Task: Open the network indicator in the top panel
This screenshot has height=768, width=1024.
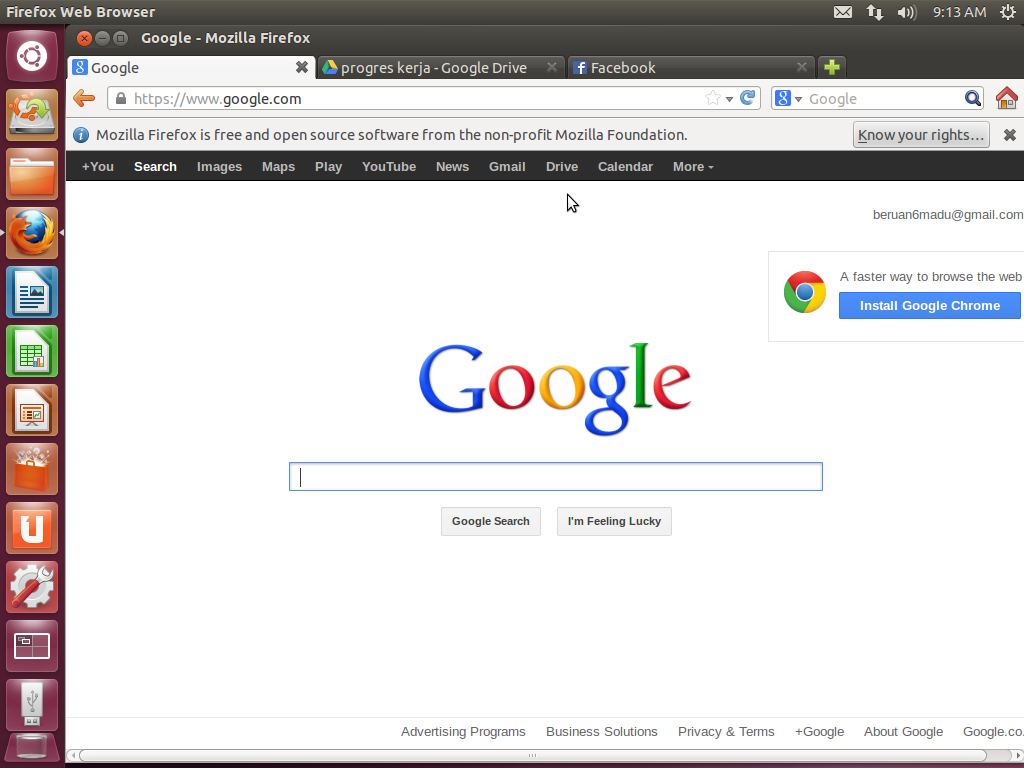Action: pyautogui.click(x=874, y=12)
